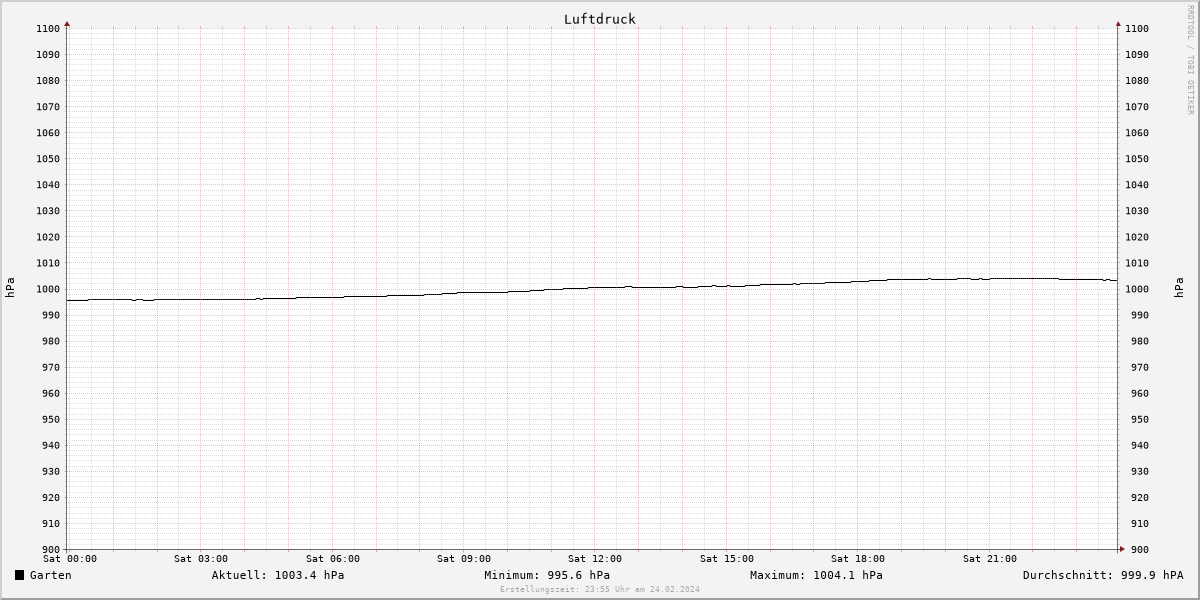The width and height of the screenshot is (1200, 600).
Task: Click the Garten legend label
Action: (50, 575)
